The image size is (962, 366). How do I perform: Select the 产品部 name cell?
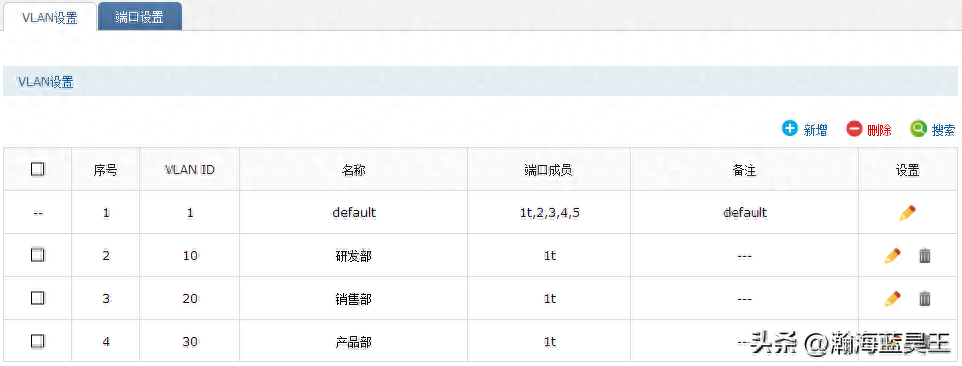[354, 341]
